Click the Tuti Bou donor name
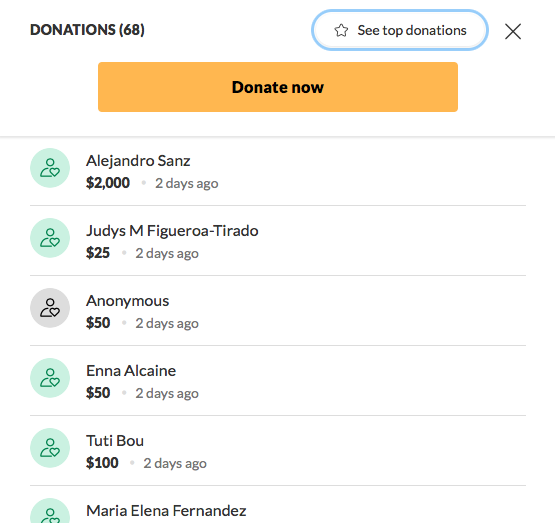The height and width of the screenshot is (523, 555). click(x=115, y=441)
